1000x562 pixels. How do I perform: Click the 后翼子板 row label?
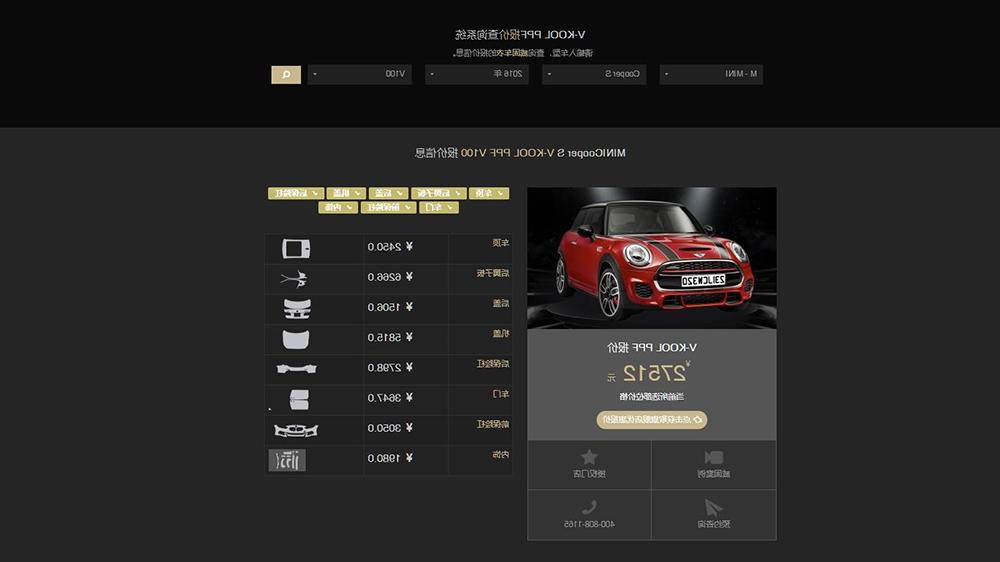[493, 273]
